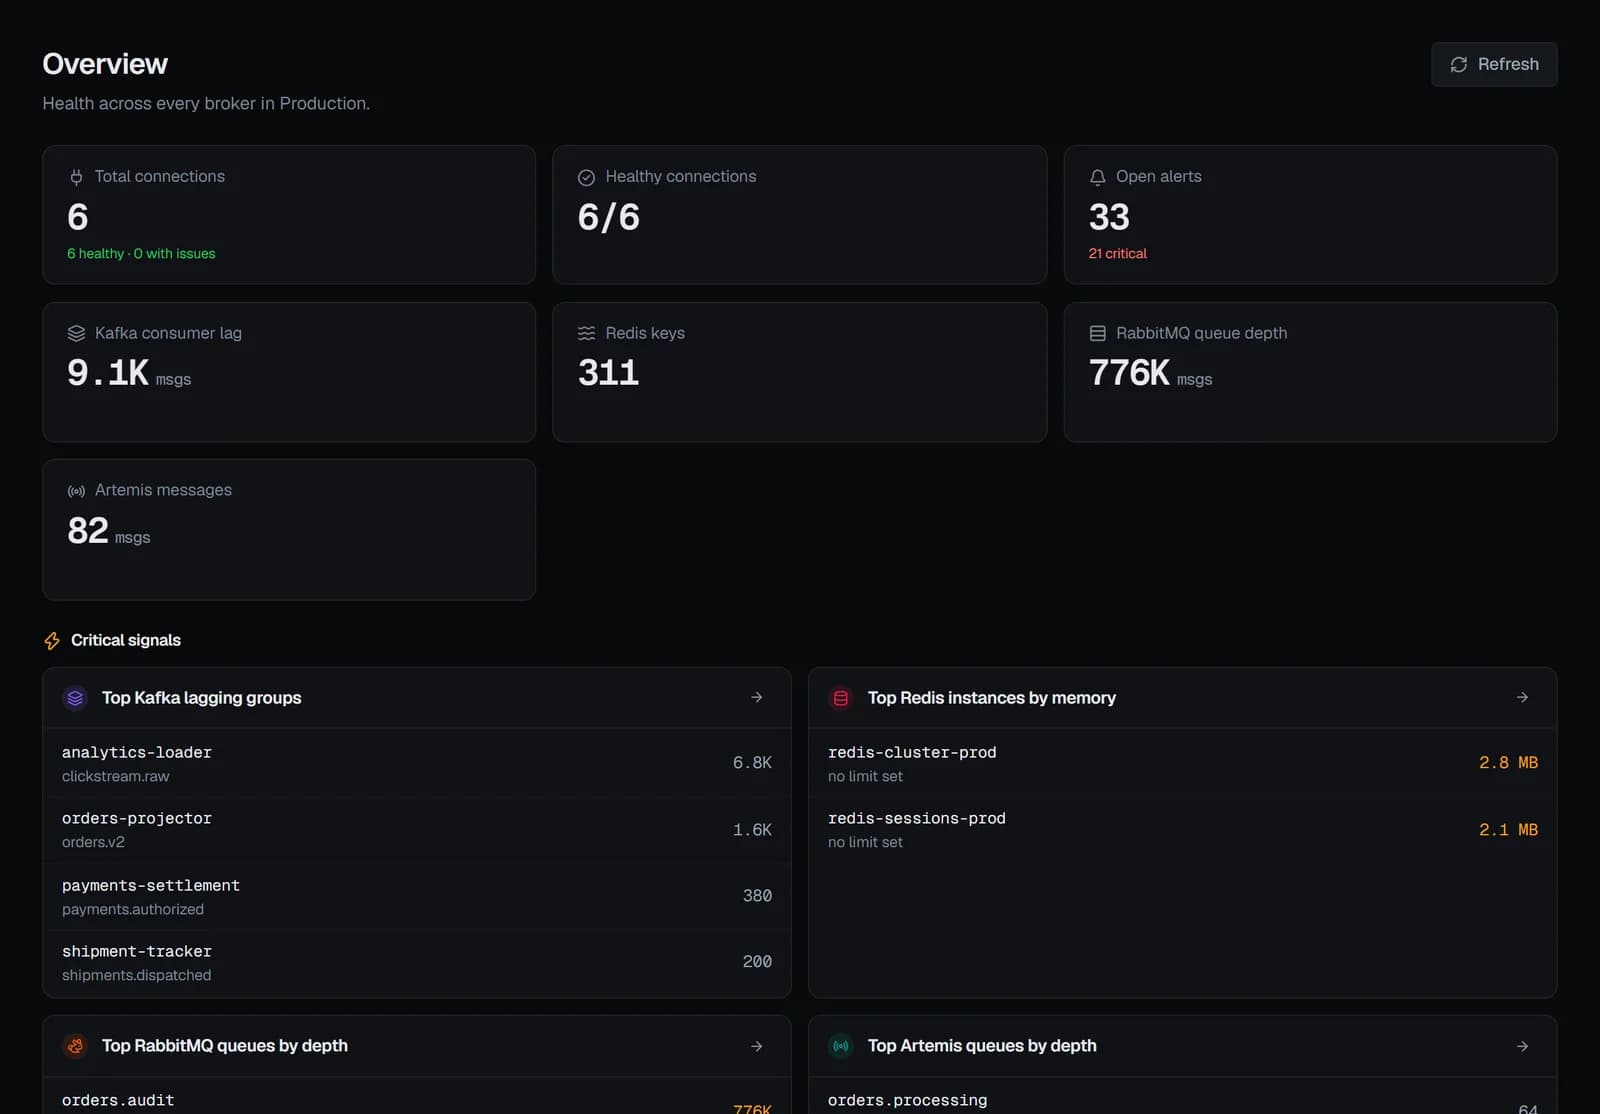Open Top Artemis queues by depth arrow
Viewport: 1600px width, 1114px height.
(1522, 1046)
